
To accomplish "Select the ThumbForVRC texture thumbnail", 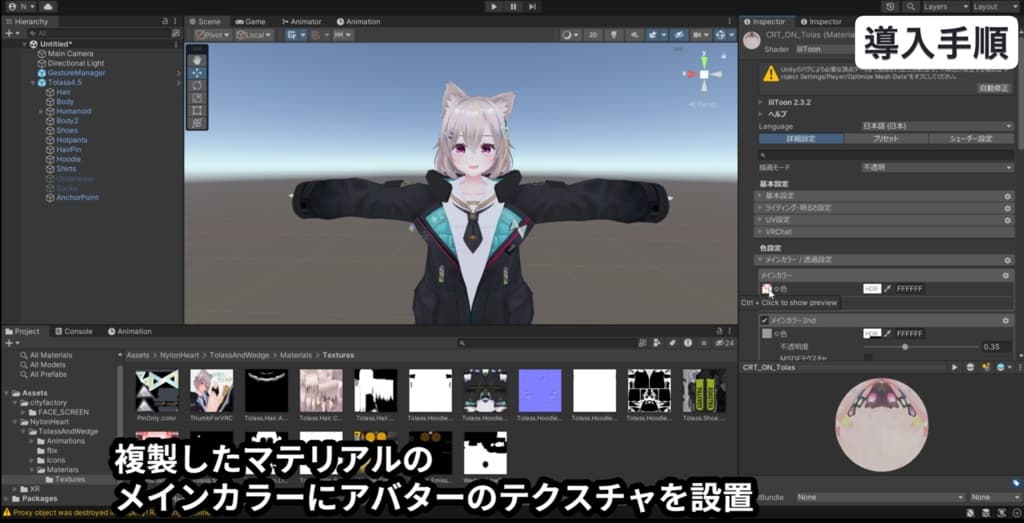I will (x=211, y=390).
